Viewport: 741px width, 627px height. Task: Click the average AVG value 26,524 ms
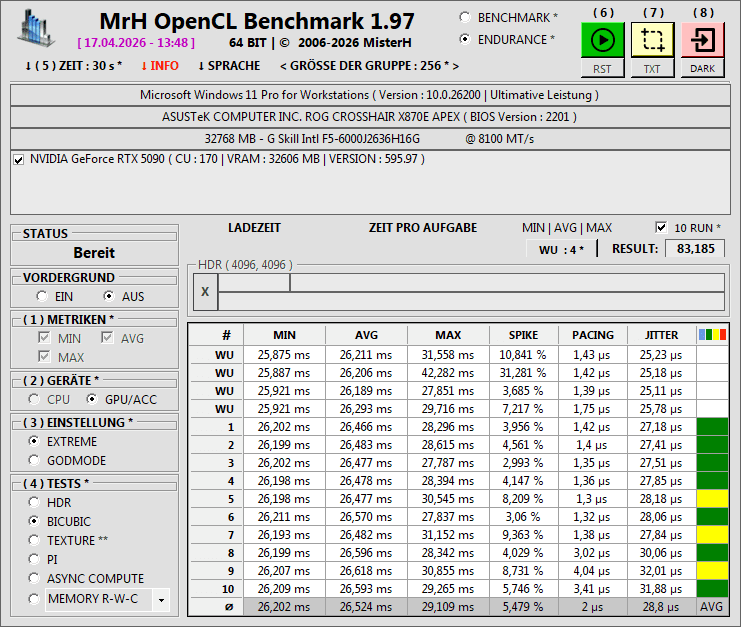point(366,607)
